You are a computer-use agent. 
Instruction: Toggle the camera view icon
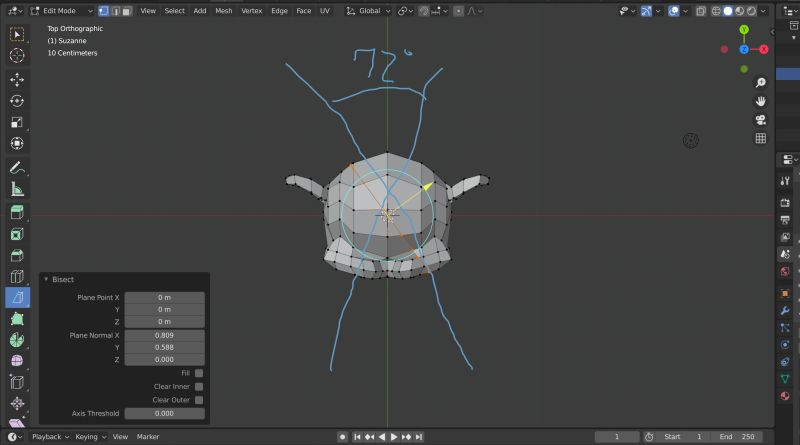760,120
